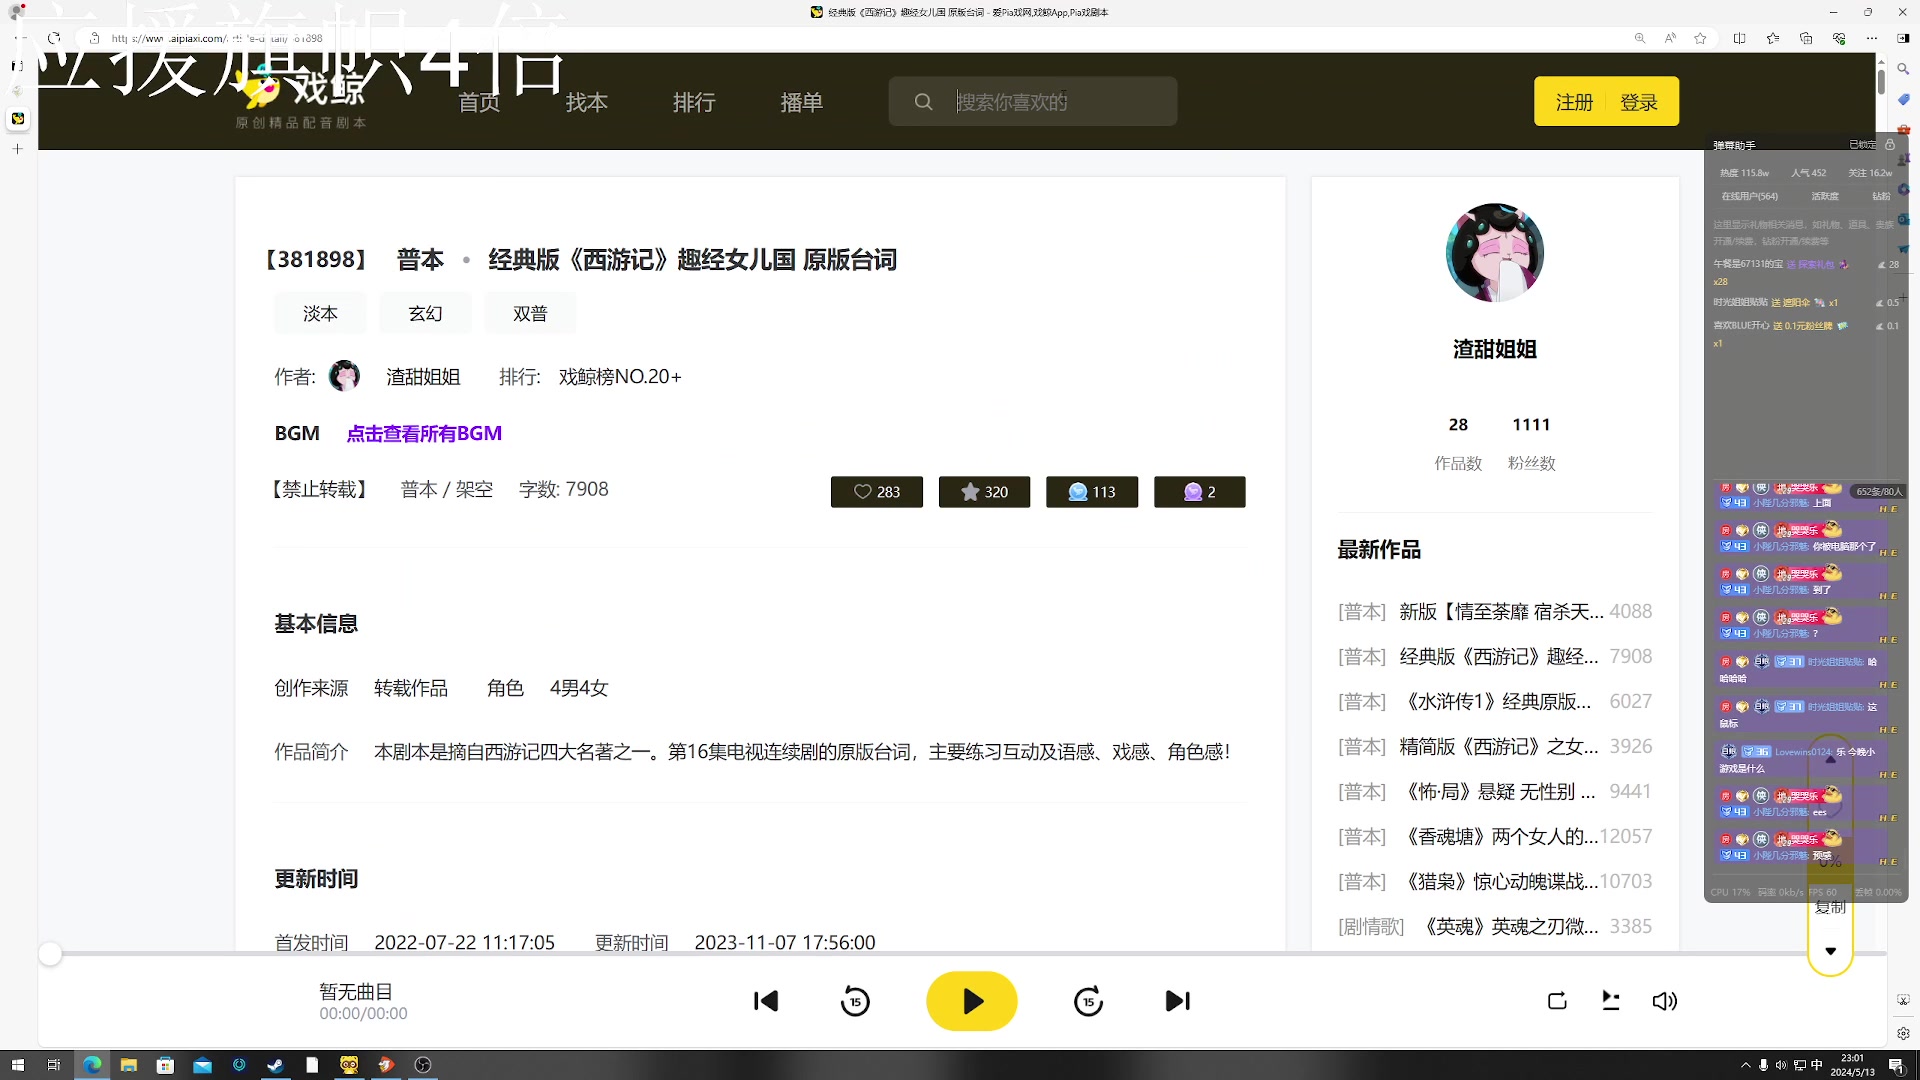Image resolution: width=1920 pixels, height=1080 pixels.
Task: Like the script with the heart toggle
Action: click(x=876, y=491)
